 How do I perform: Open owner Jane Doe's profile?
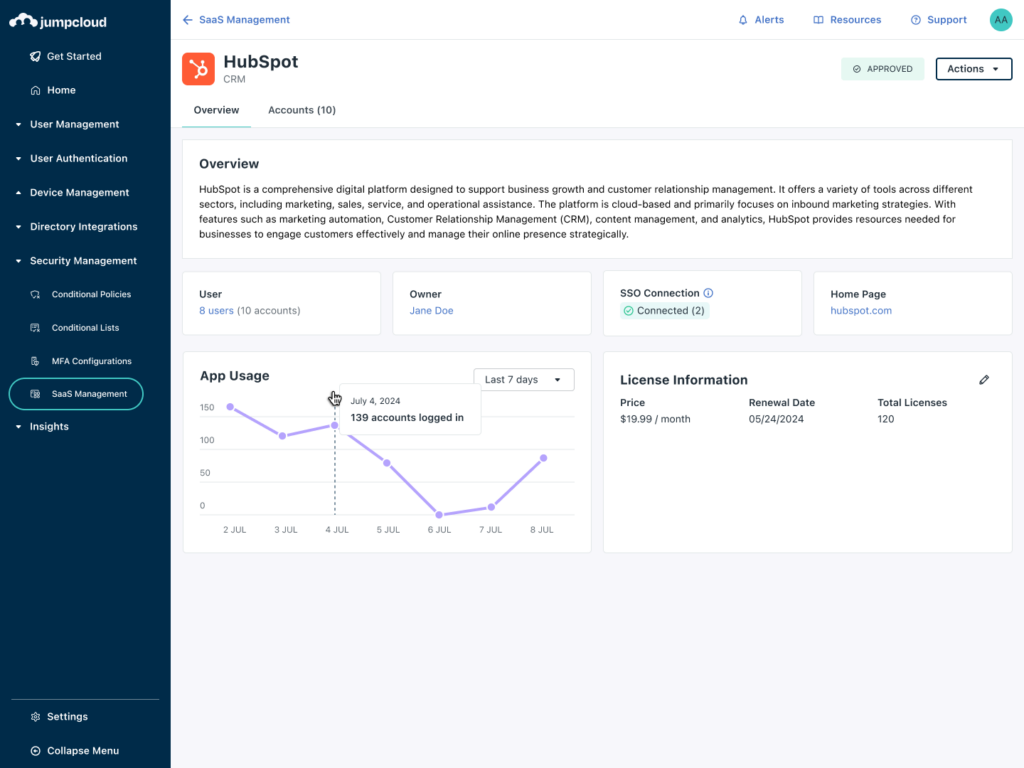(431, 310)
